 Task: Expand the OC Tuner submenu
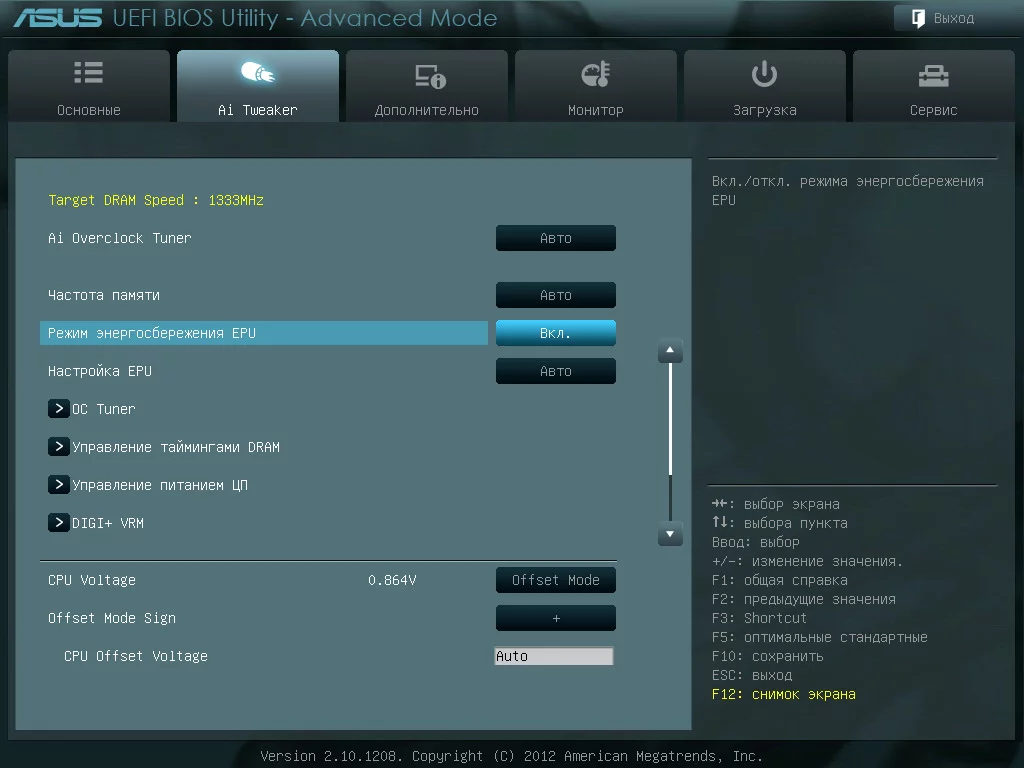pos(104,409)
